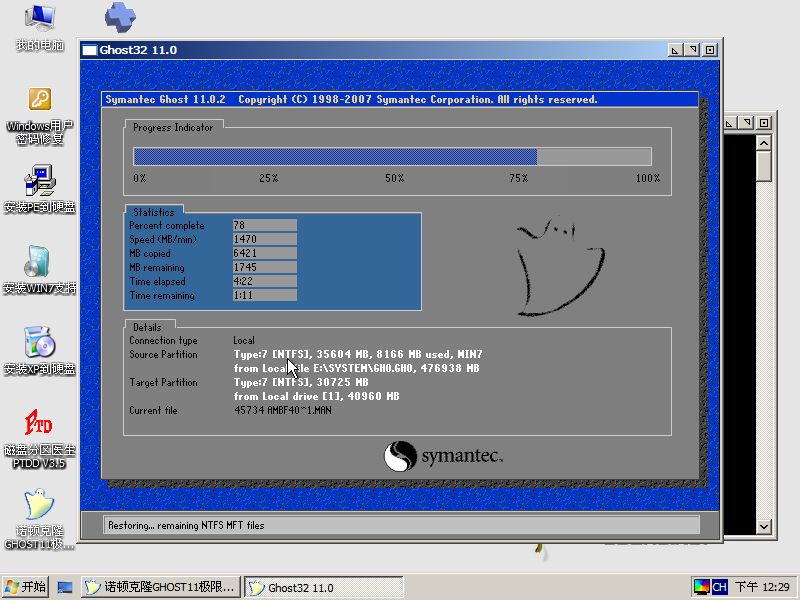The height and width of the screenshot is (600, 800).
Task: Click the 'Current file' details label
Action: tap(153, 410)
